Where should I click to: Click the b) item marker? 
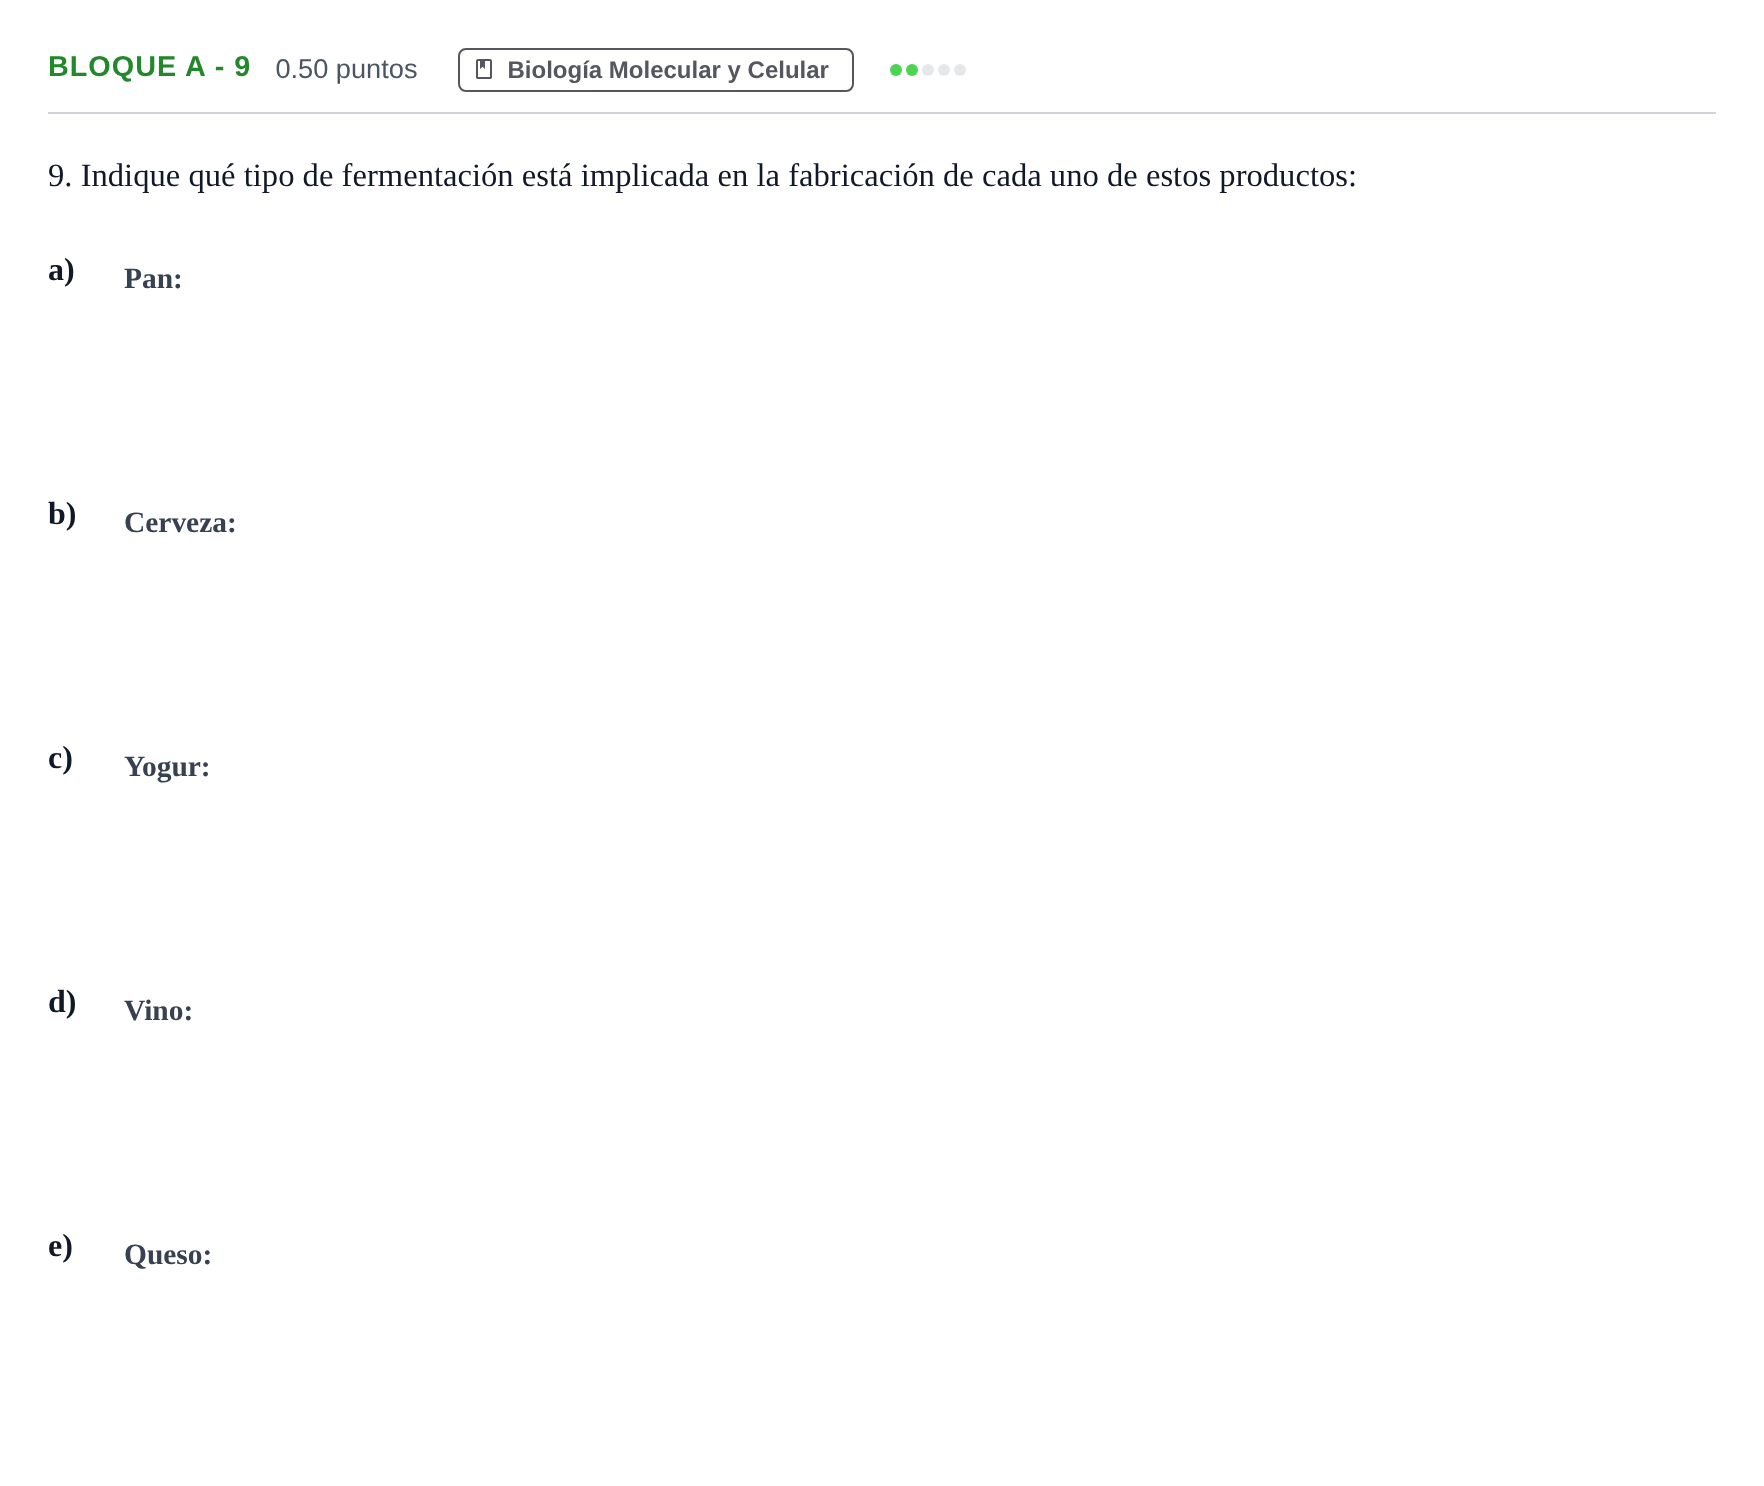(62, 514)
